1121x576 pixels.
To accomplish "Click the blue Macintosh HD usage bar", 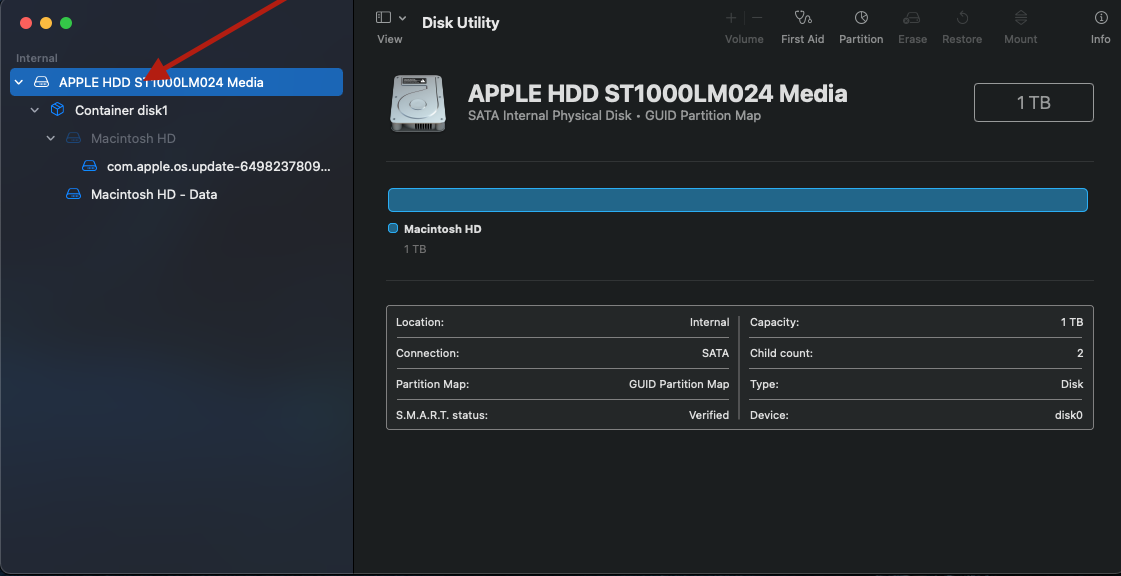I will pyautogui.click(x=737, y=200).
